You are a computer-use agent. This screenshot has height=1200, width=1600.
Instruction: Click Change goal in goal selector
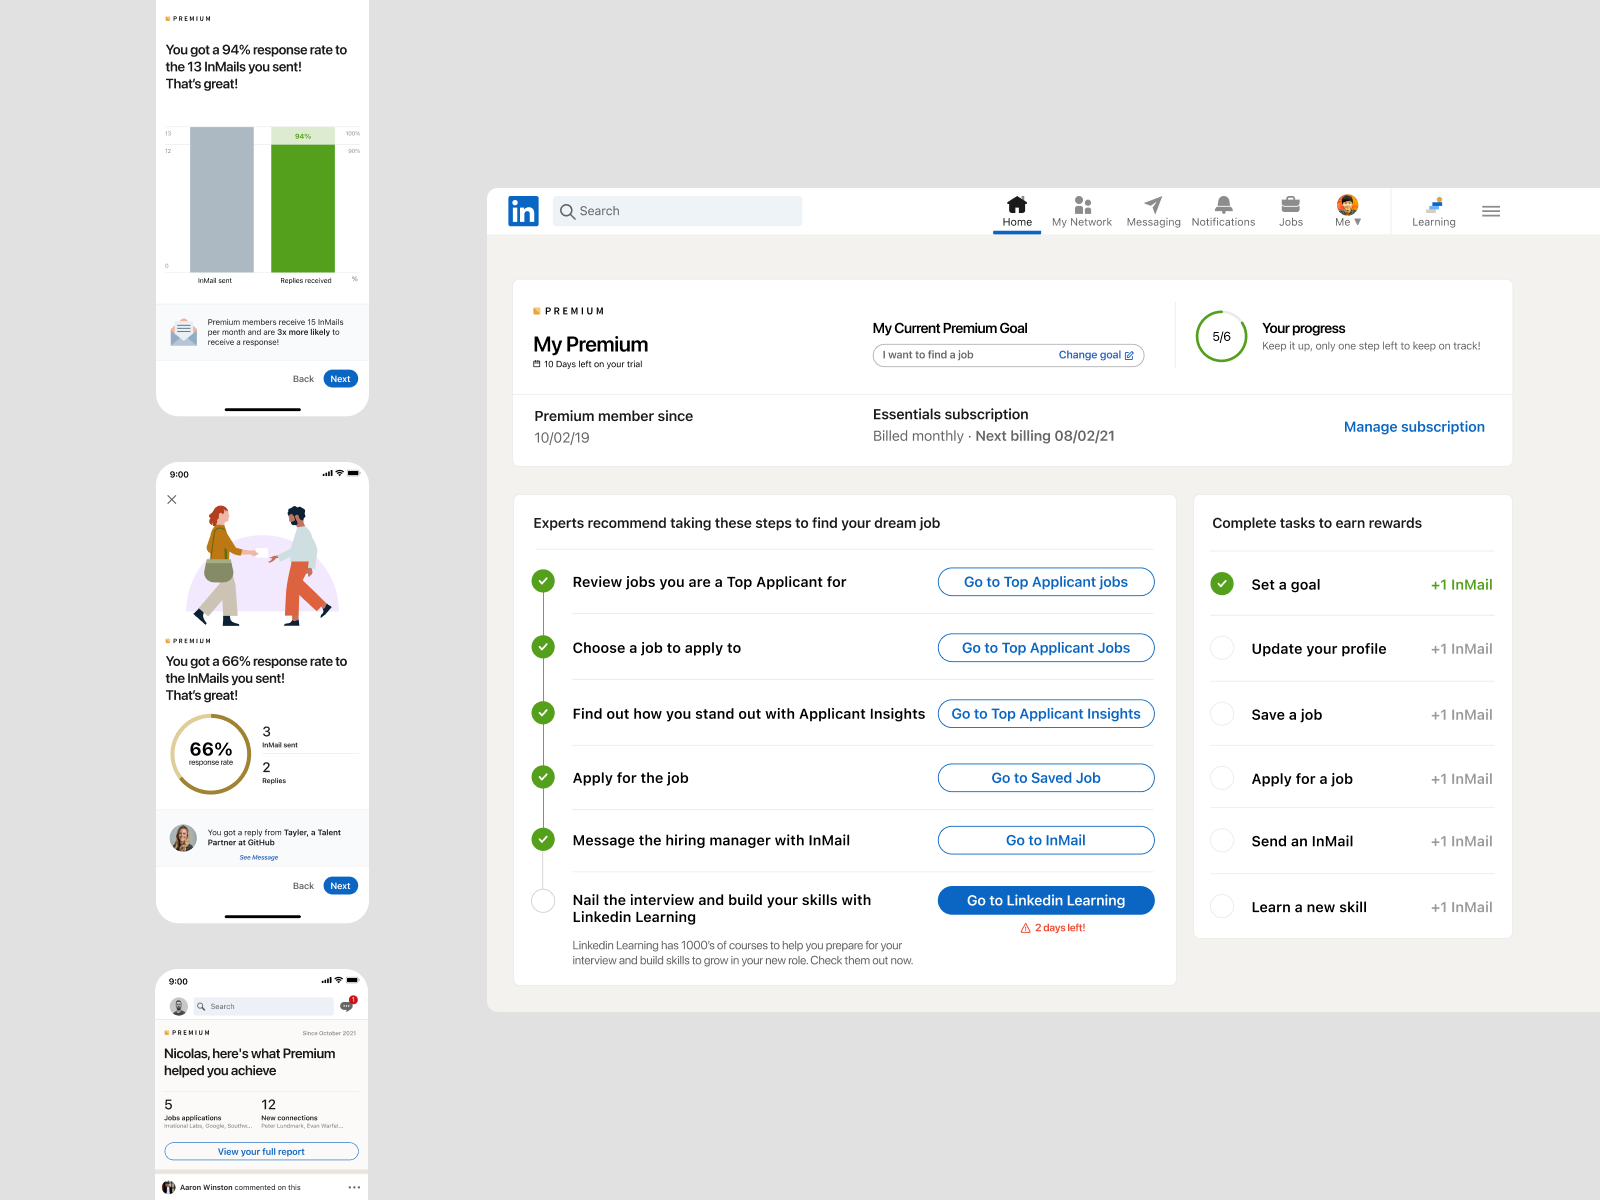[x=1096, y=355]
